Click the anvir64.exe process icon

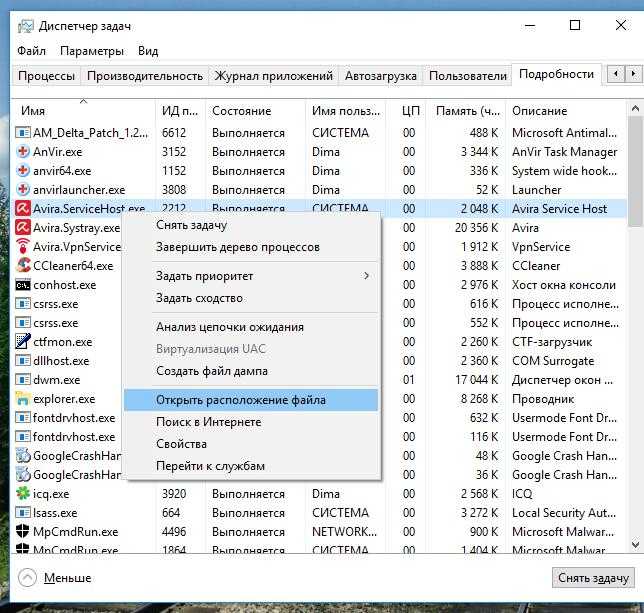(23, 170)
